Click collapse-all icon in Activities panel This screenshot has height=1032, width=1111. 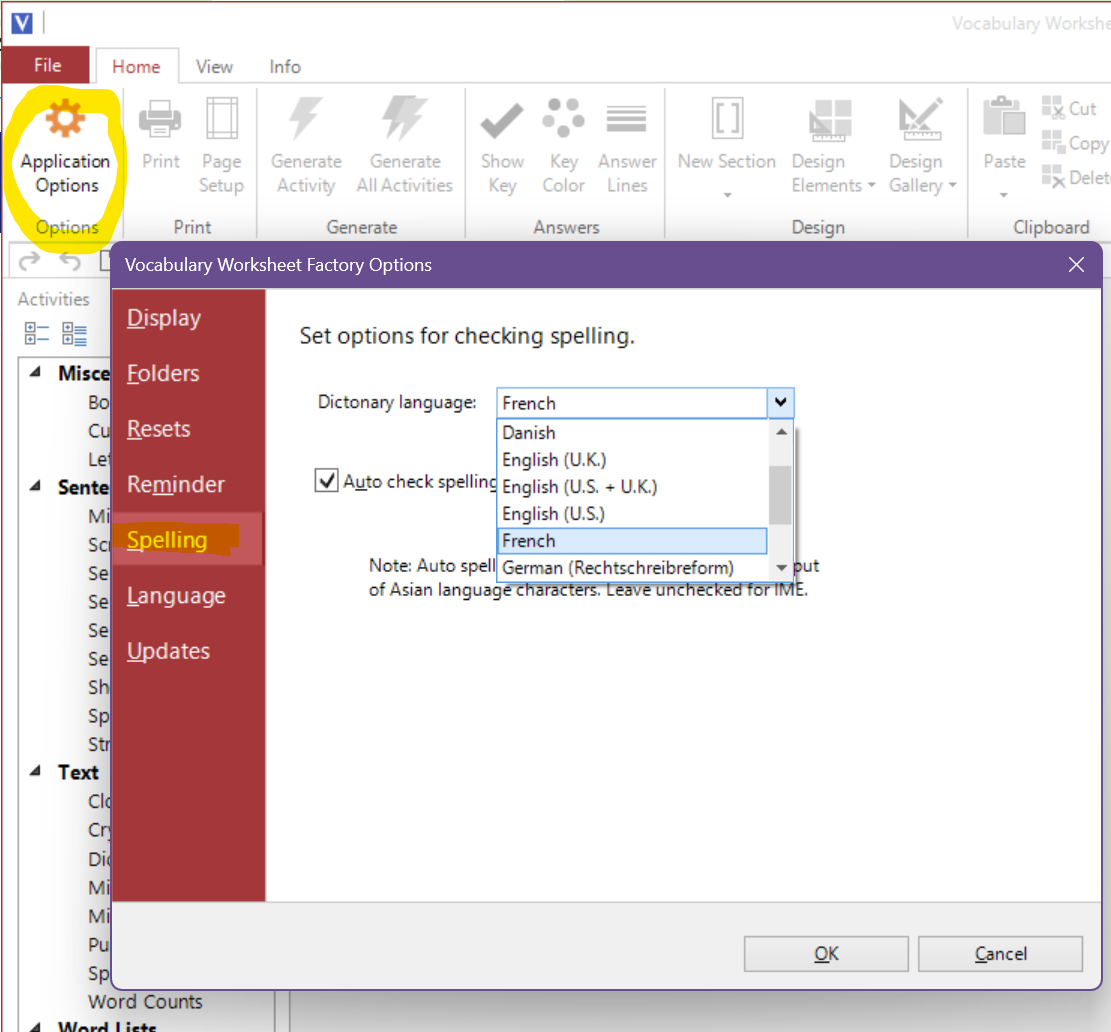click(36, 334)
